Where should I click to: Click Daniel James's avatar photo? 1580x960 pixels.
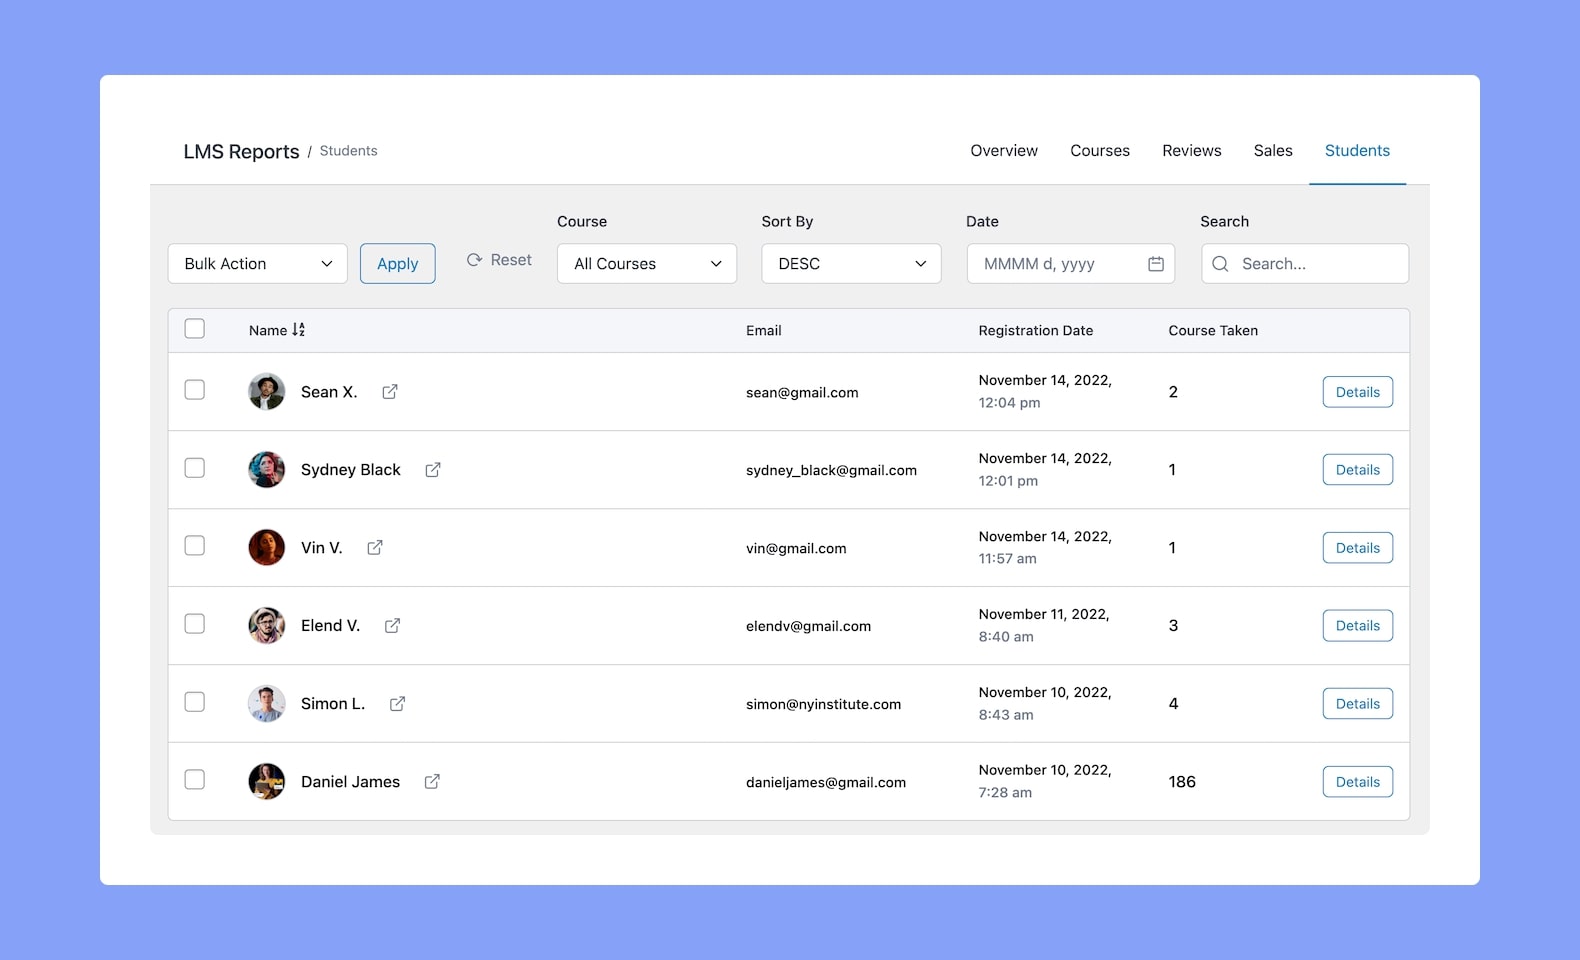[x=267, y=782]
